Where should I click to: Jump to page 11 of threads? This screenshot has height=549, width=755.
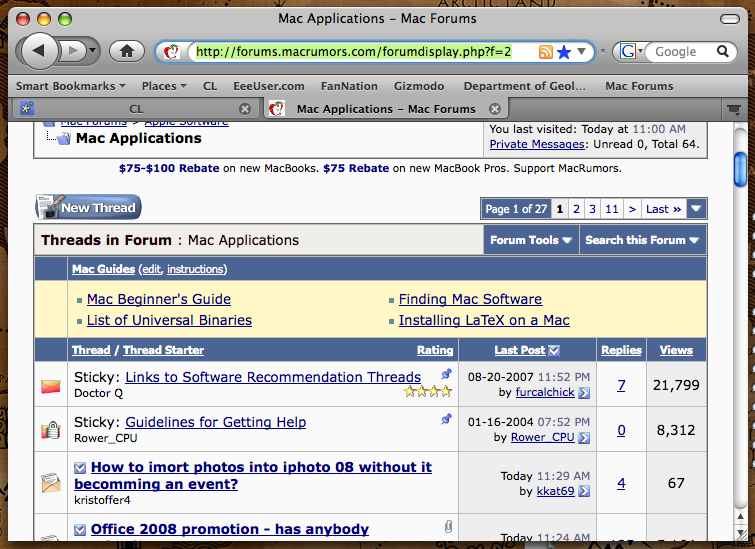pos(612,209)
